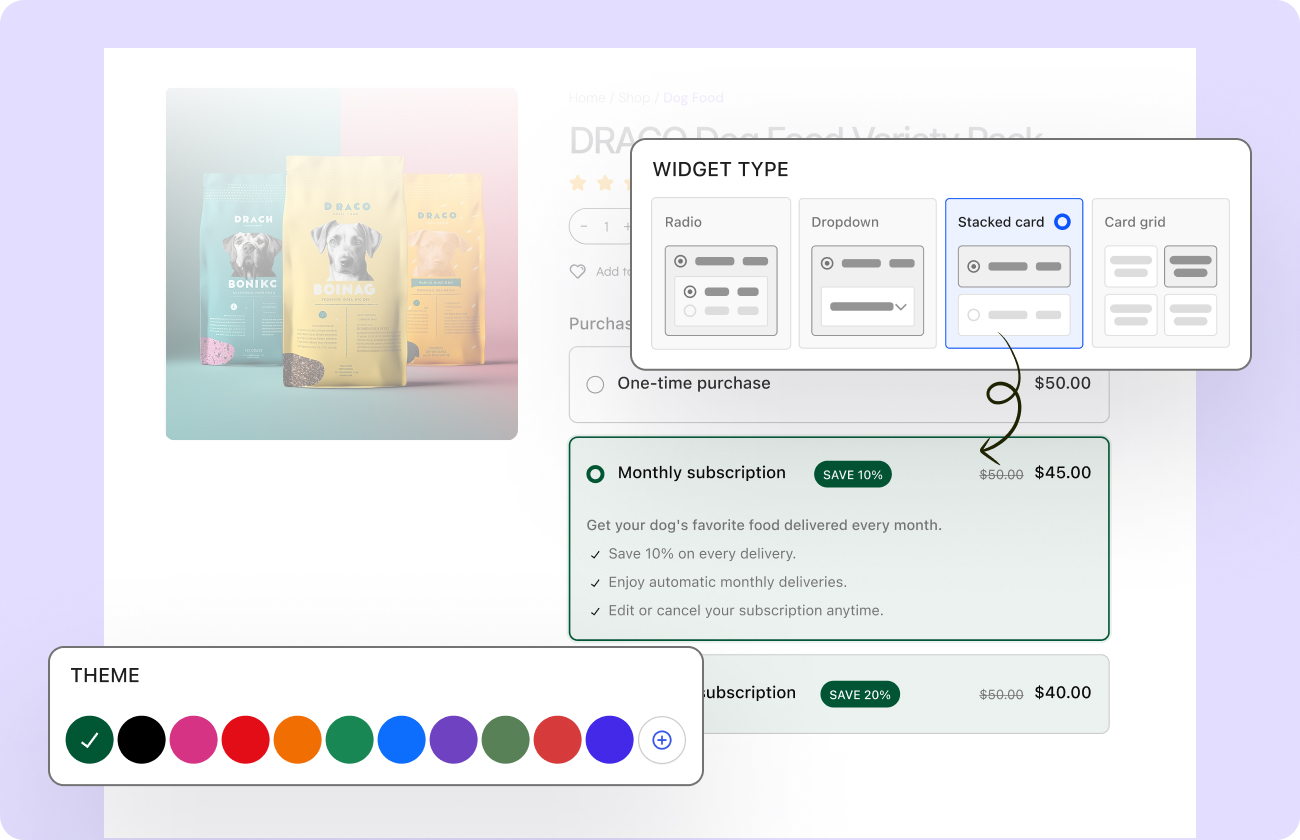Pick the muted olive green theme swatch
This screenshot has width=1300, height=840.
[x=505, y=740]
